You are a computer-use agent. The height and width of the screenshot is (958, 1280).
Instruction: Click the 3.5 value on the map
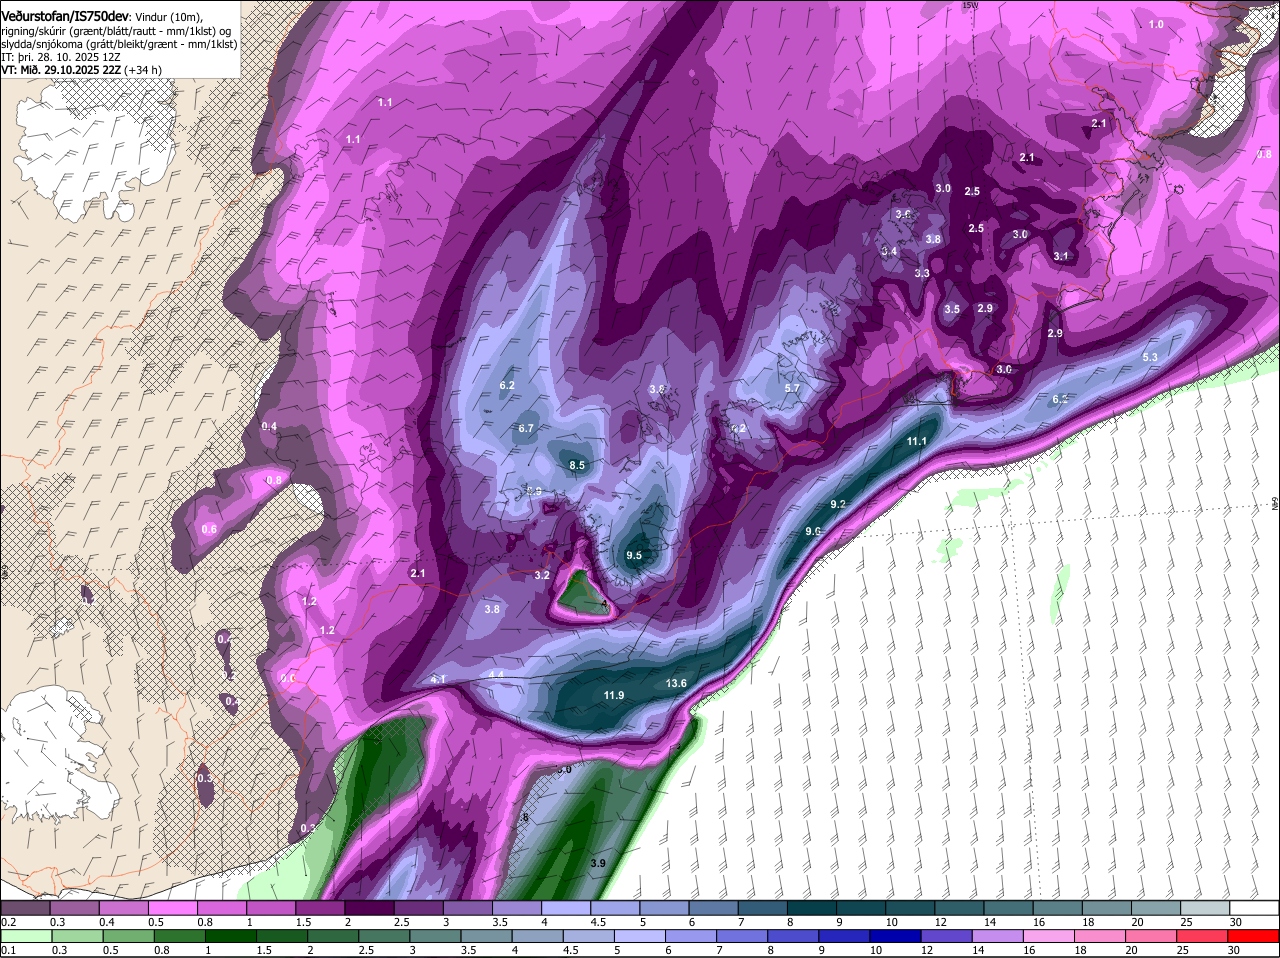pos(952,310)
